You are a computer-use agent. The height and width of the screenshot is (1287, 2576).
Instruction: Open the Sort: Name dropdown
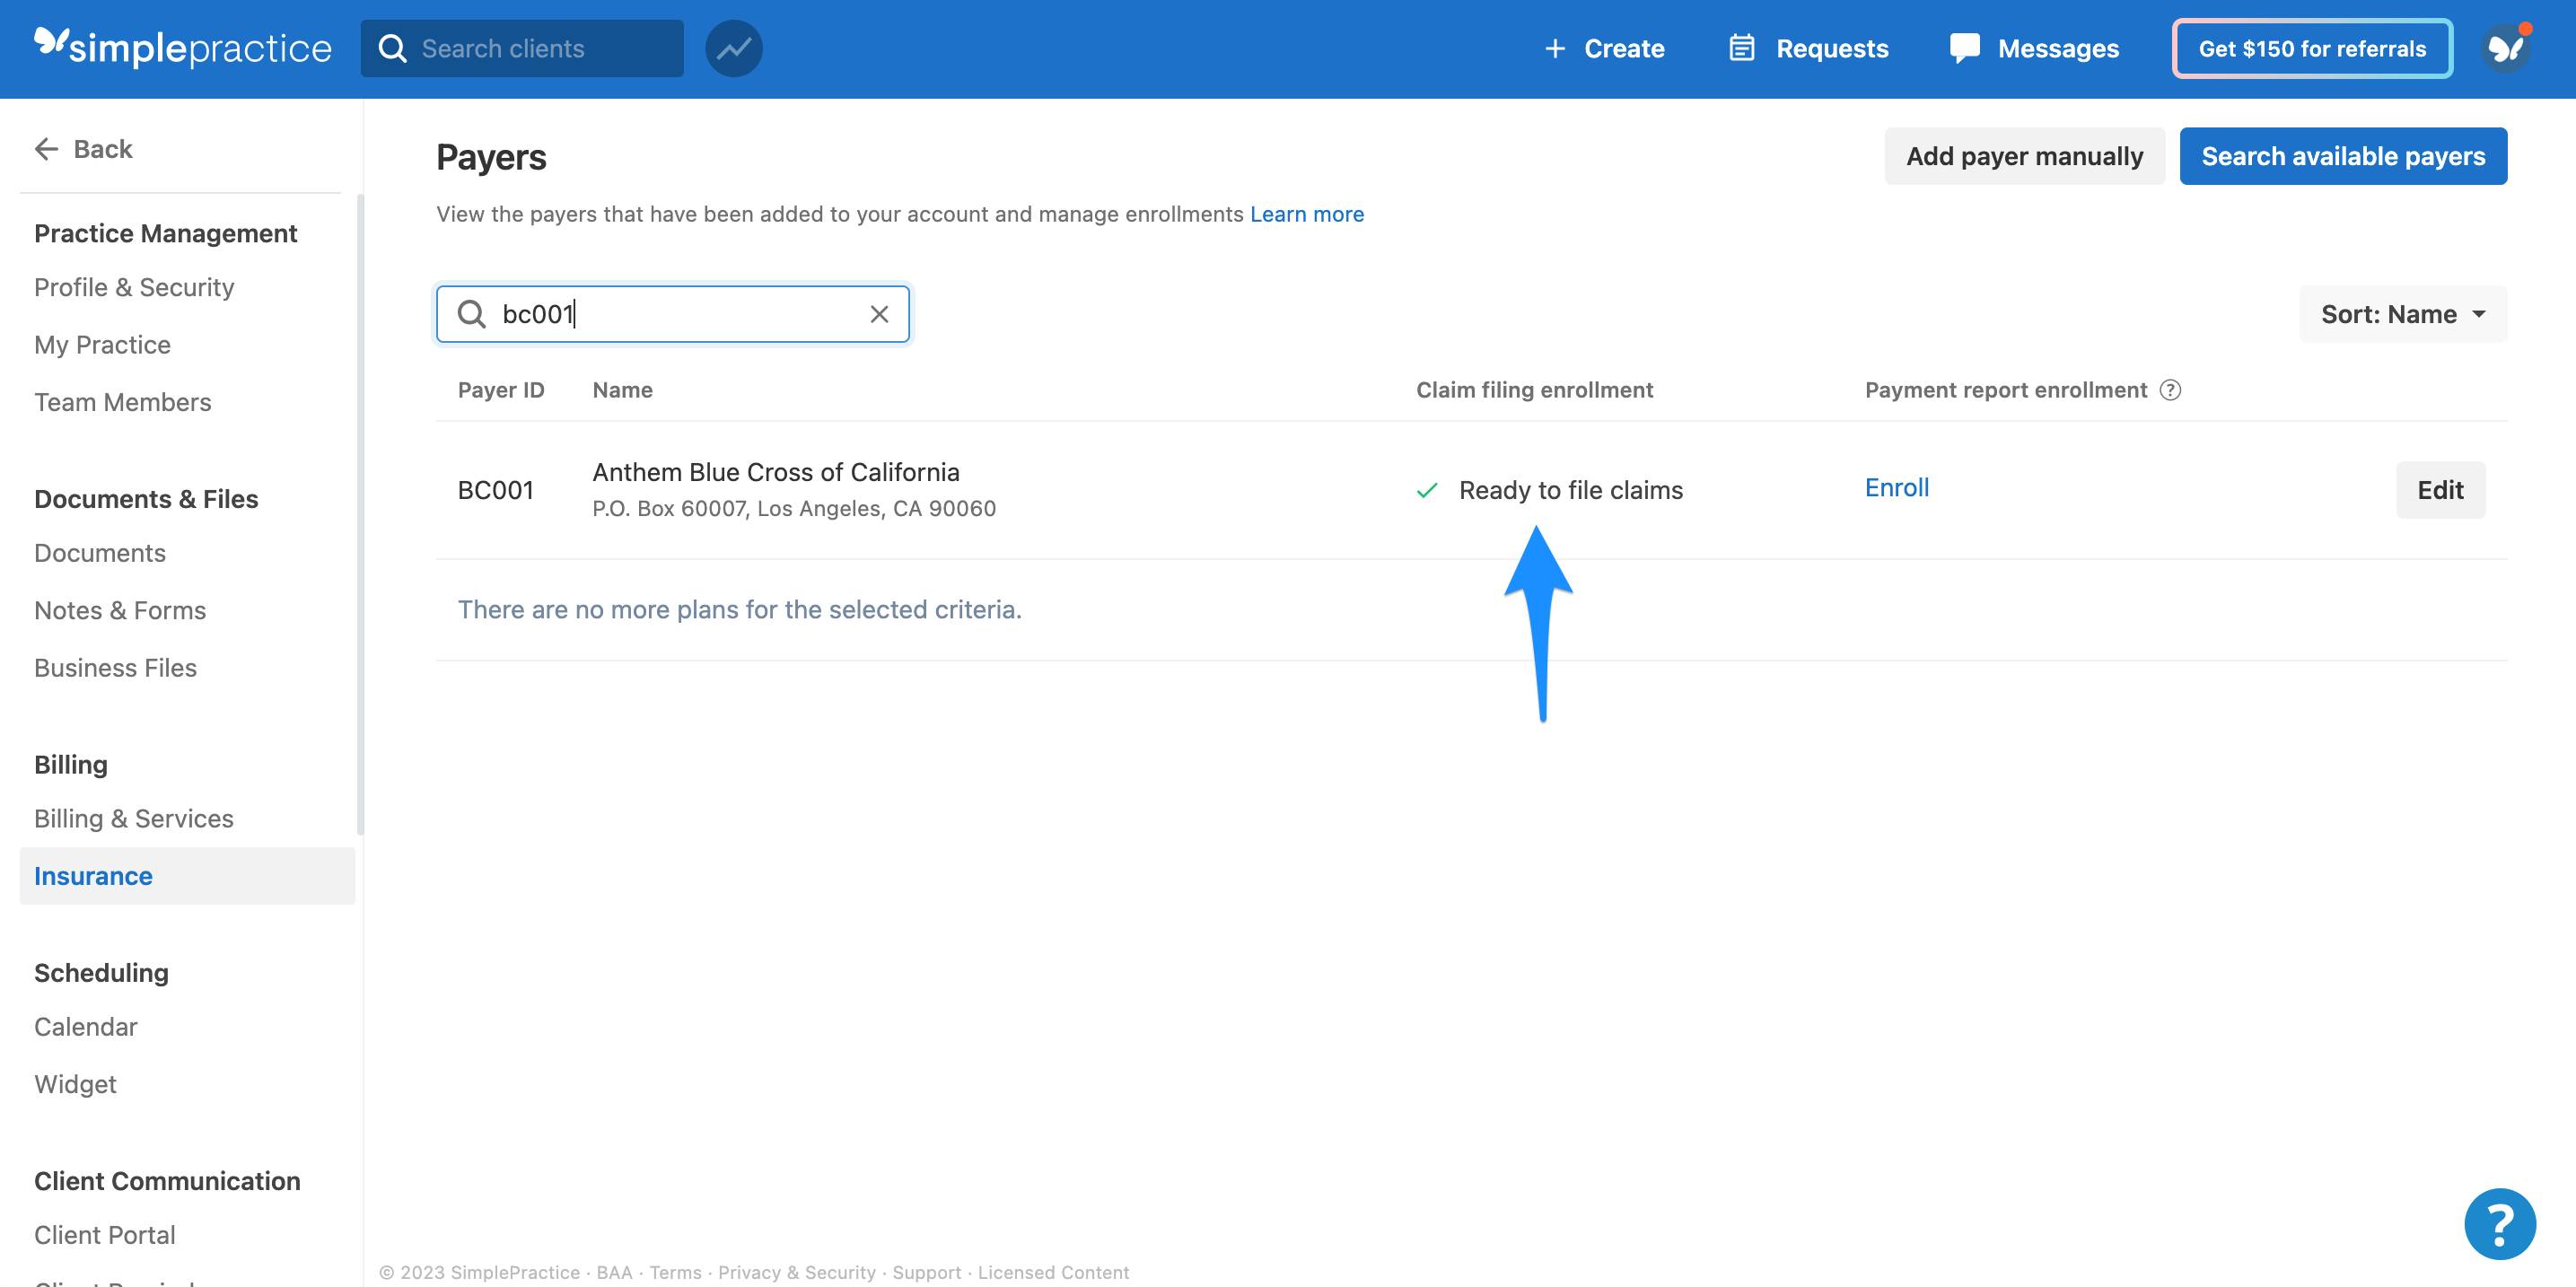coord(2401,313)
